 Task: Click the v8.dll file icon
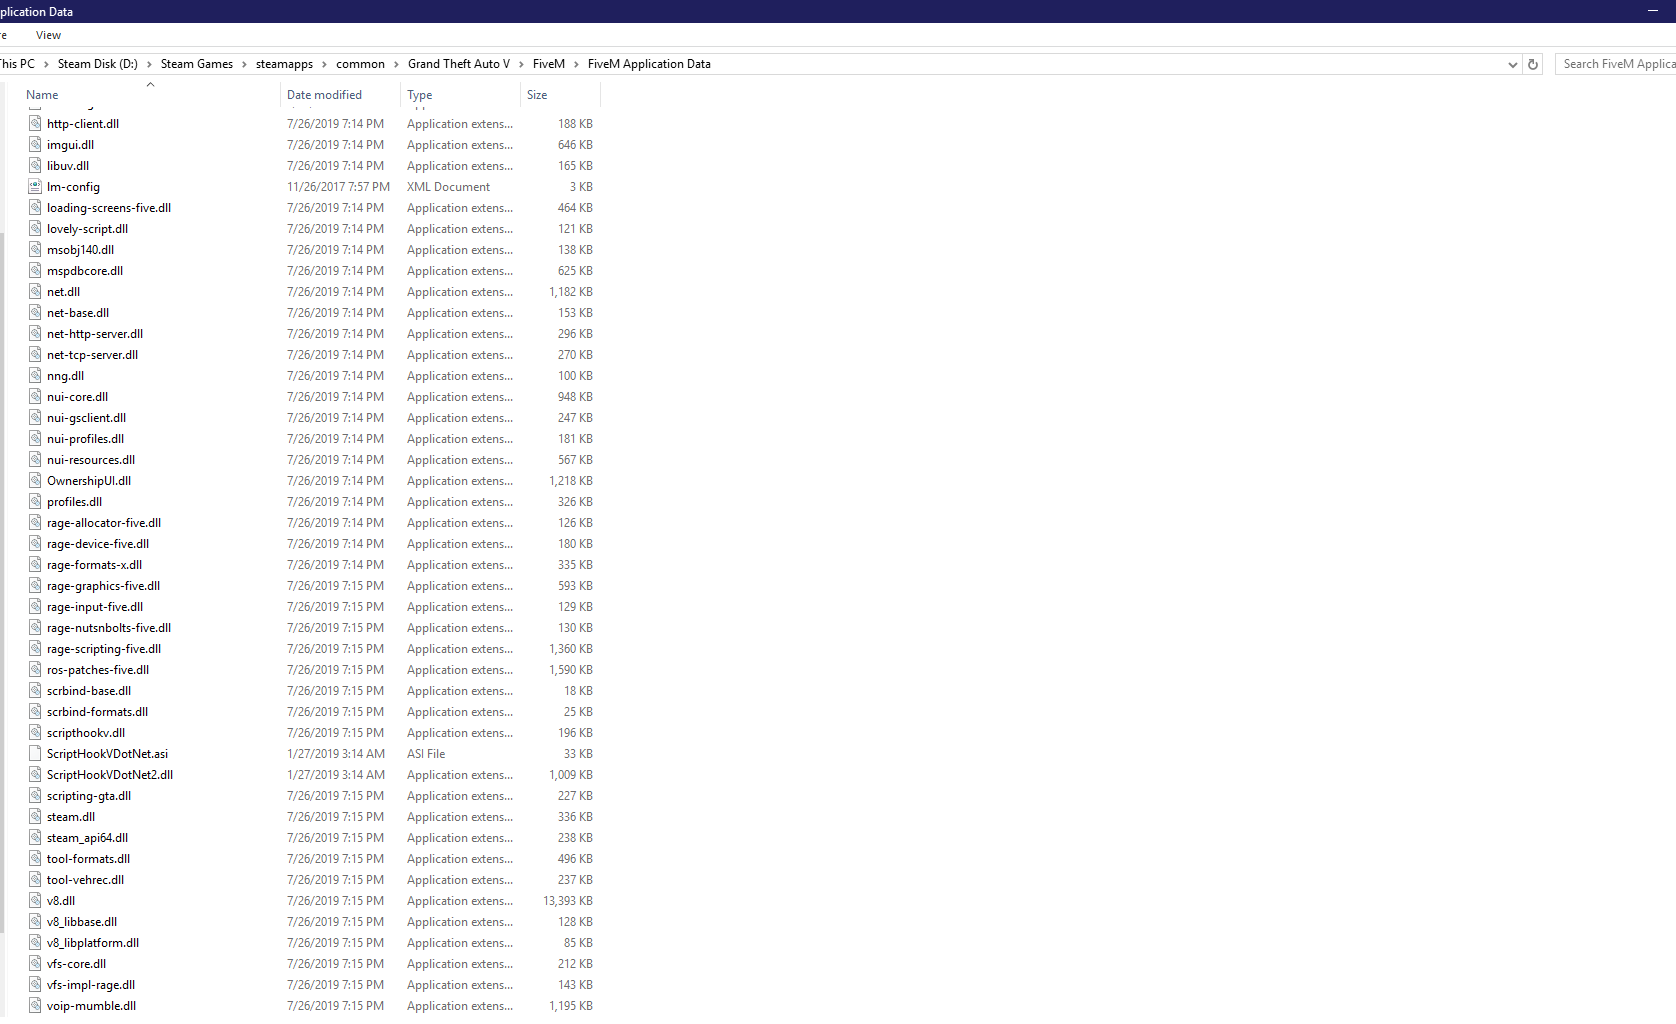35,901
